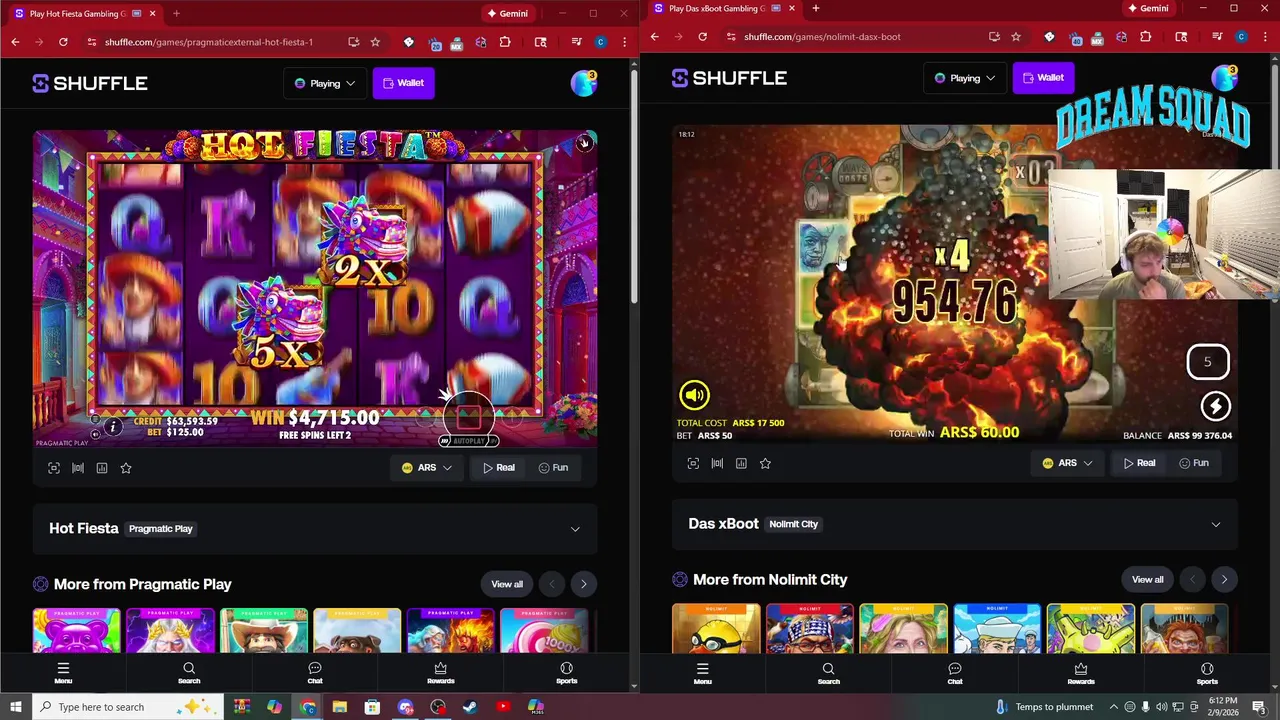Viewport: 1280px width, 720px height.
Task: Show next Nolimit City games with arrow
Action: (x=1224, y=580)
